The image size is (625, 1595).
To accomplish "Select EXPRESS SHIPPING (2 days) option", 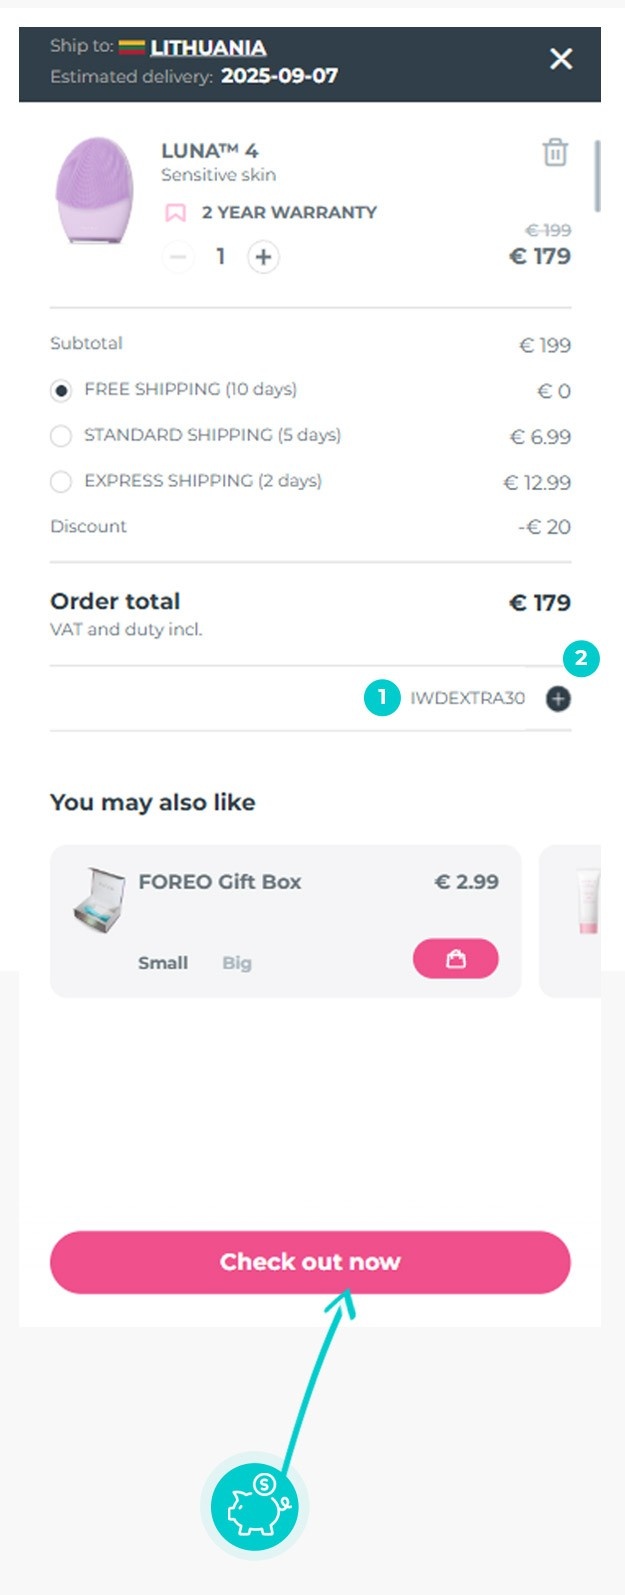I will [61, 482].
